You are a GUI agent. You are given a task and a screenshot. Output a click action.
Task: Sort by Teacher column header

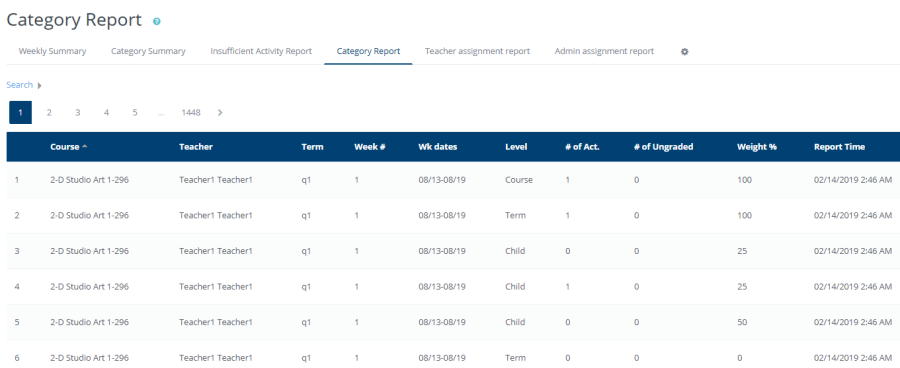pos(196,147)
